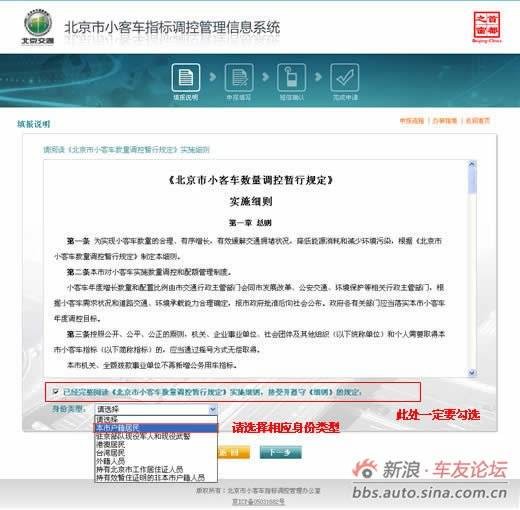Select 外籍人员 from the identity list

click(156, 461)
